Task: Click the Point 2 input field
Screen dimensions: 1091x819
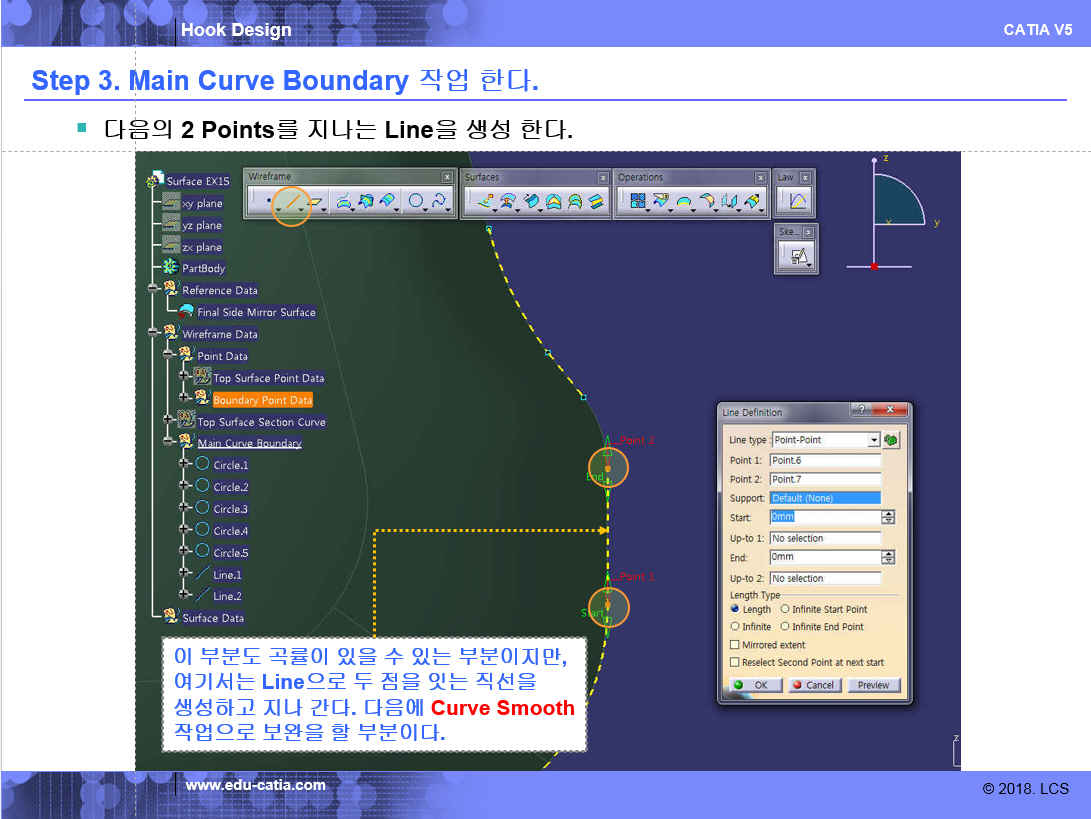Action: pyautogui.click(x=824, y=479)
